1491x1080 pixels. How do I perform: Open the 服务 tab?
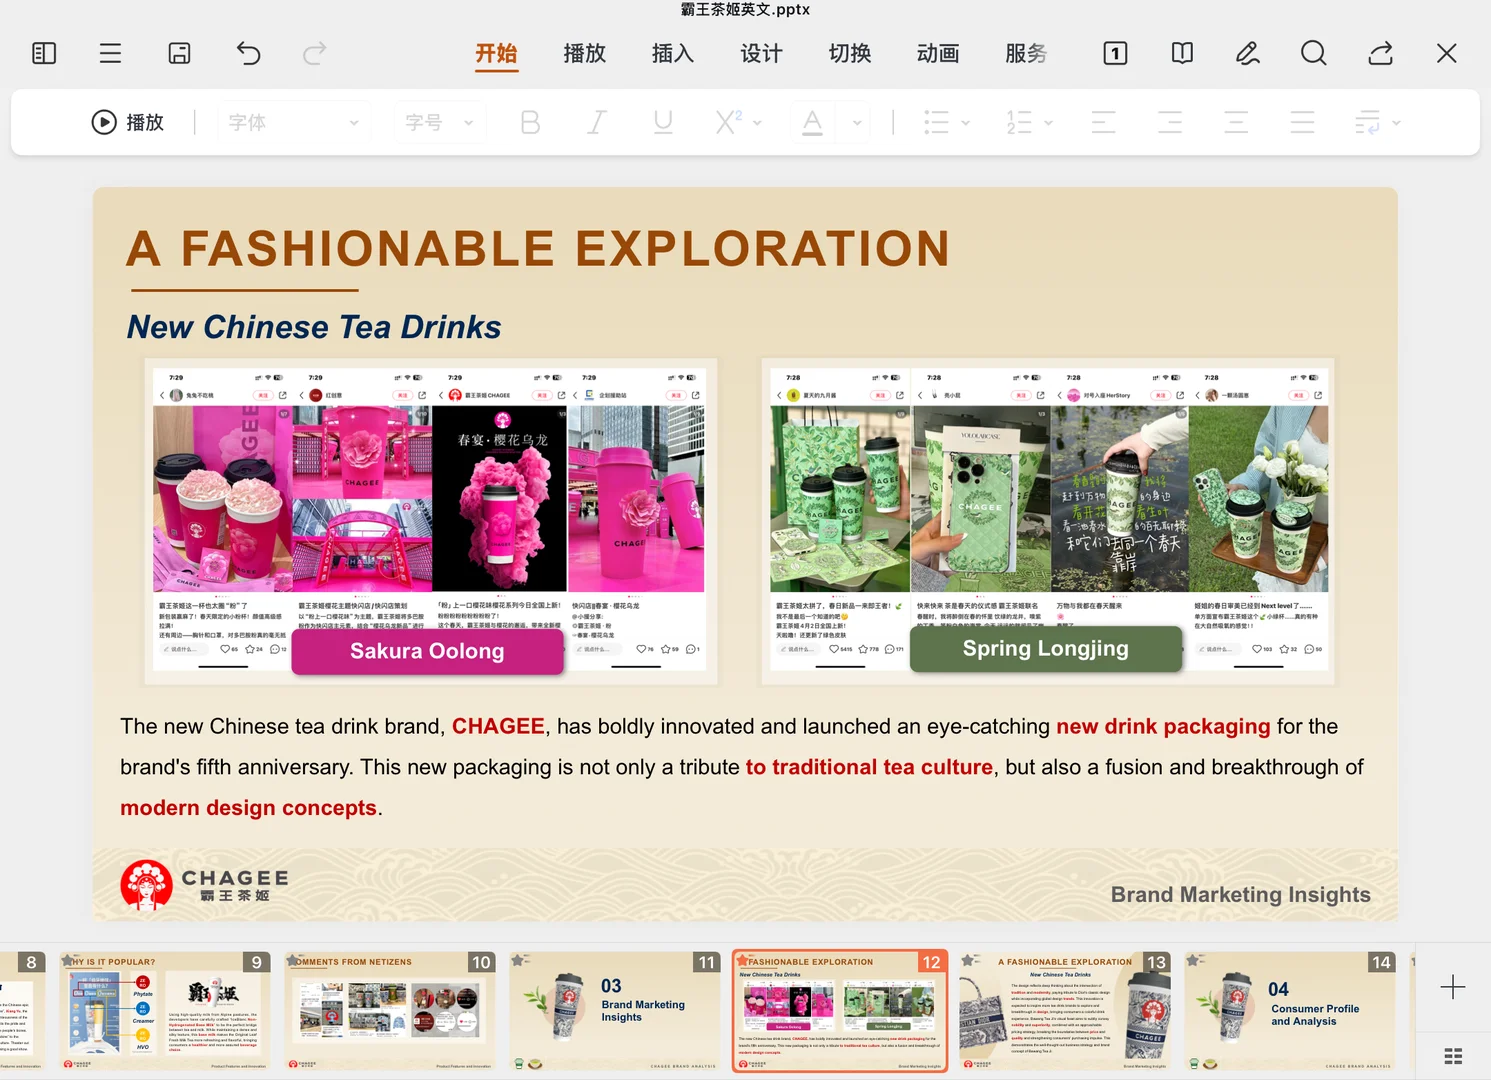coord(1027,53)
